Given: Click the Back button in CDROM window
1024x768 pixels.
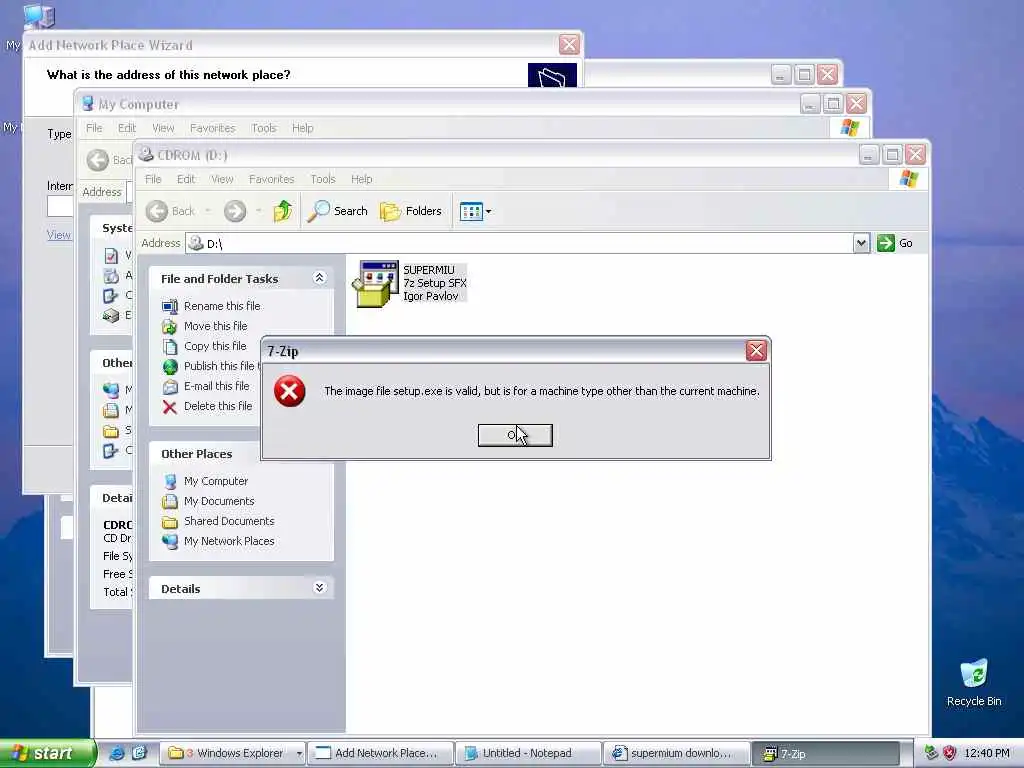Looking at the screenshot, I should pyautogui.click(x=170, y=211).
